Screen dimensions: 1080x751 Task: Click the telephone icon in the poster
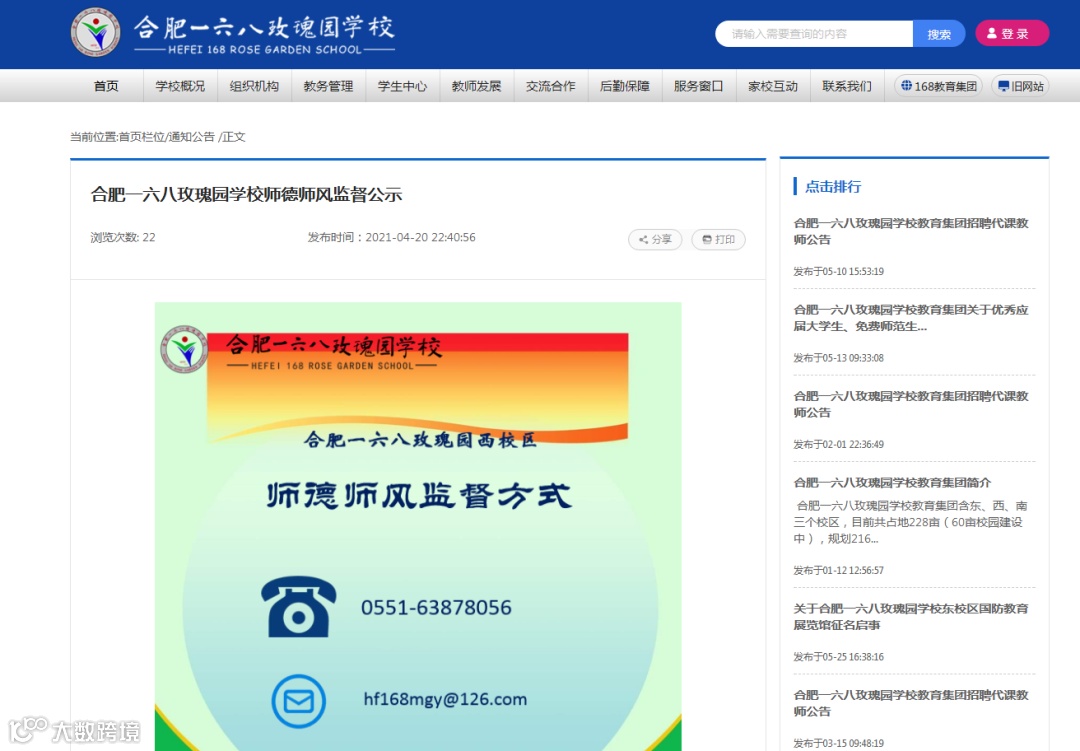click(x=298, y=606)
